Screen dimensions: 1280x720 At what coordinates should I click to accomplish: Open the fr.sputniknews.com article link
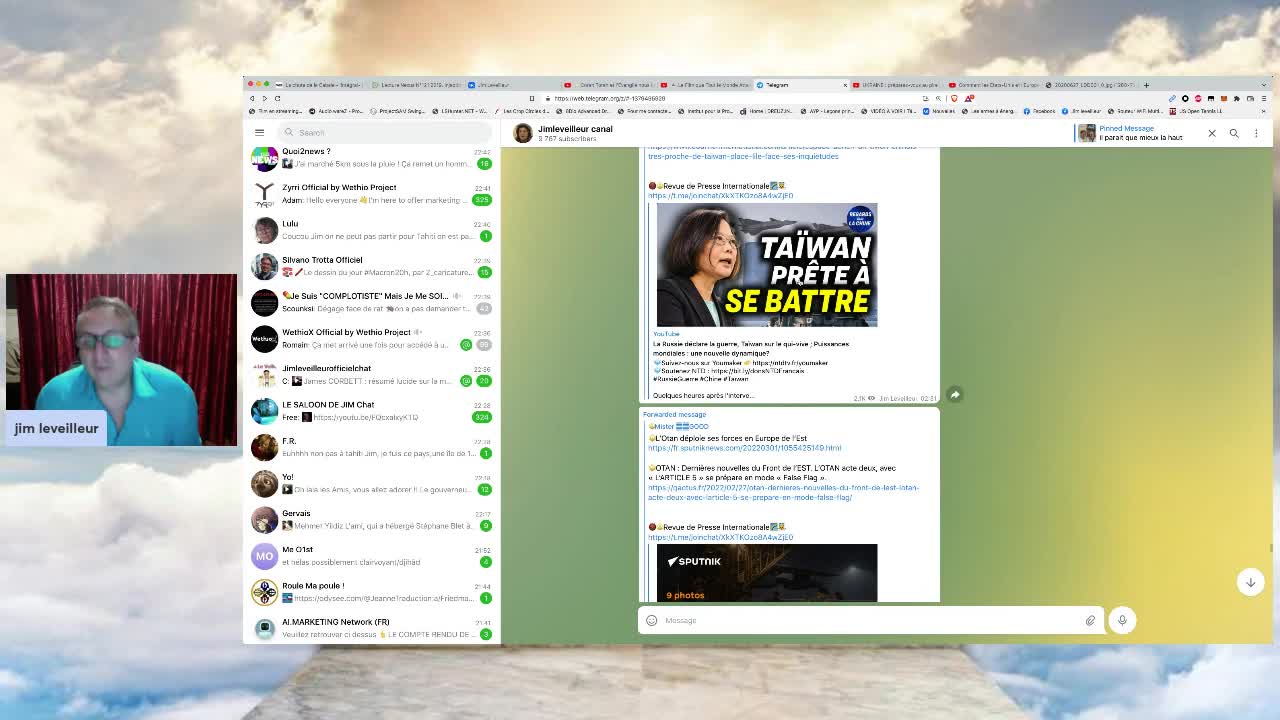(745, 448)
